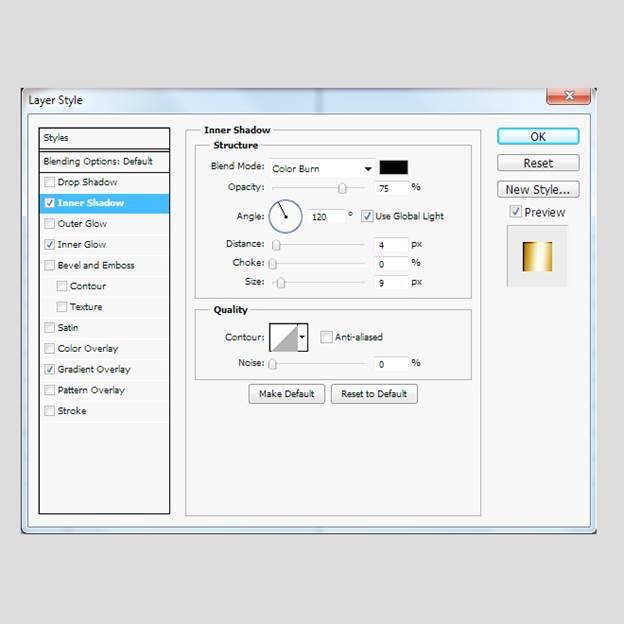Enable the Anti-aliased checkbox
Image resolution: width=624 pixels, height=624 pixels.
coord(327,337)
